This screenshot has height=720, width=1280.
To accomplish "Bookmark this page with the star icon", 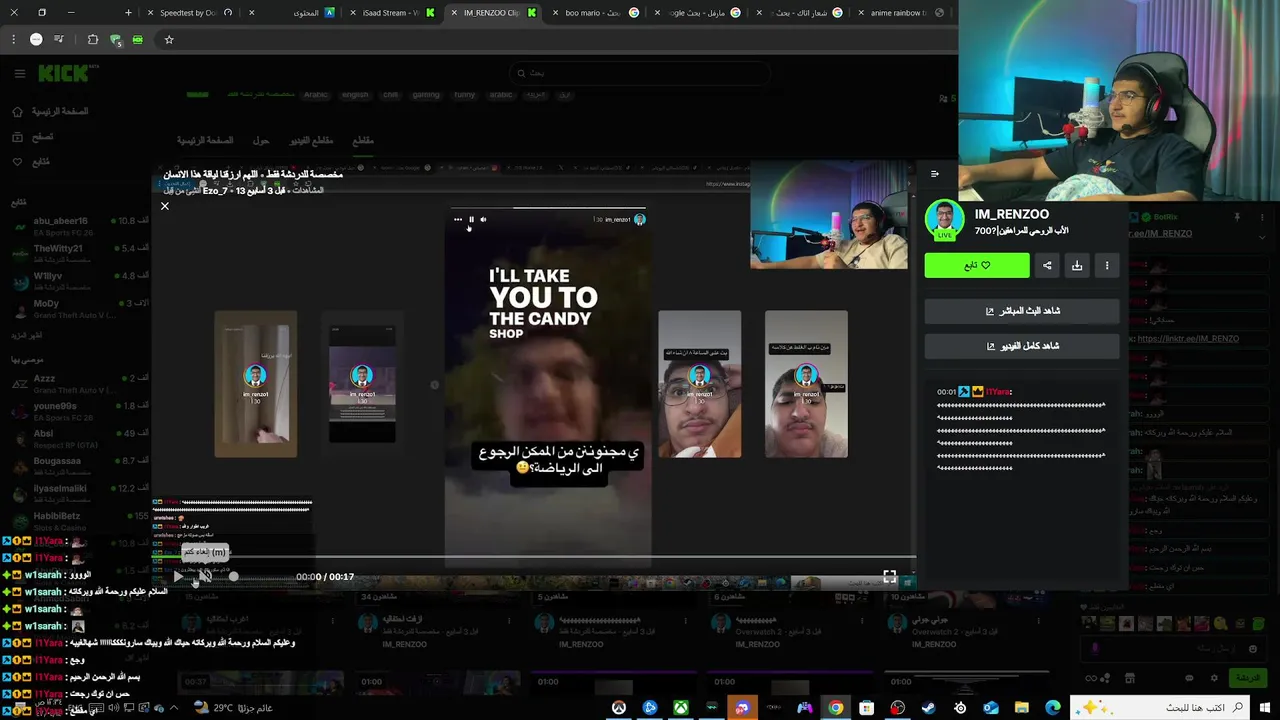I will pyautogui.click(x=169, y=40).
